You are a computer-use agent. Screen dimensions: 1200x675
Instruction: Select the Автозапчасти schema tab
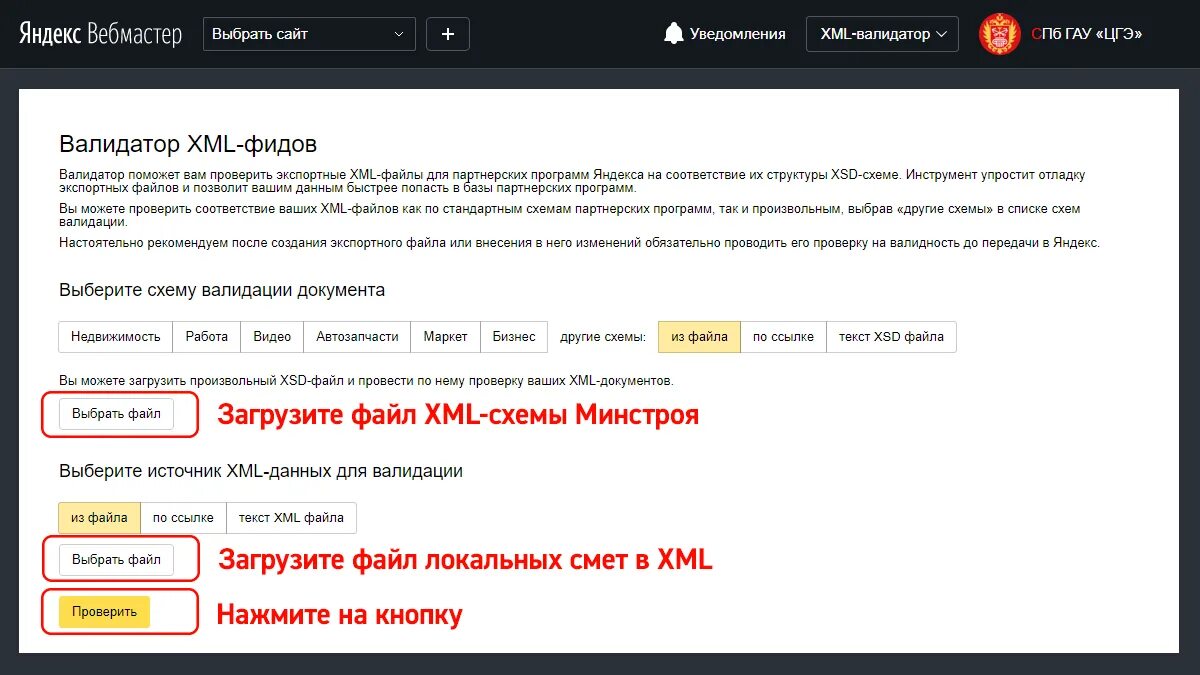click(357, 337)
